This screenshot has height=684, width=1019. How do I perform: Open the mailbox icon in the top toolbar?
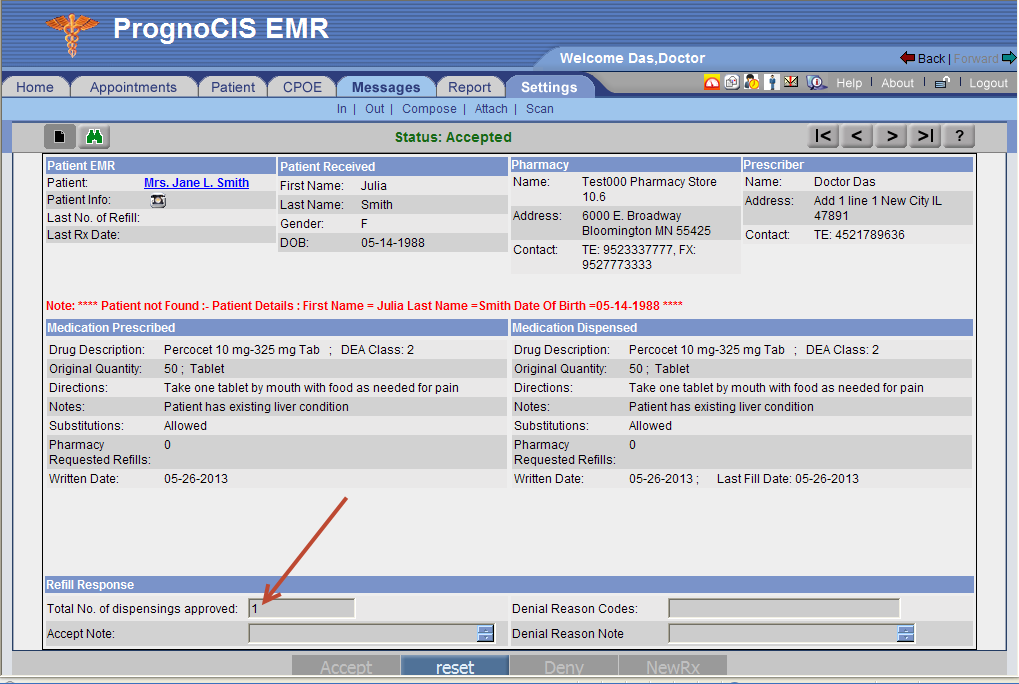click(732, 82)
